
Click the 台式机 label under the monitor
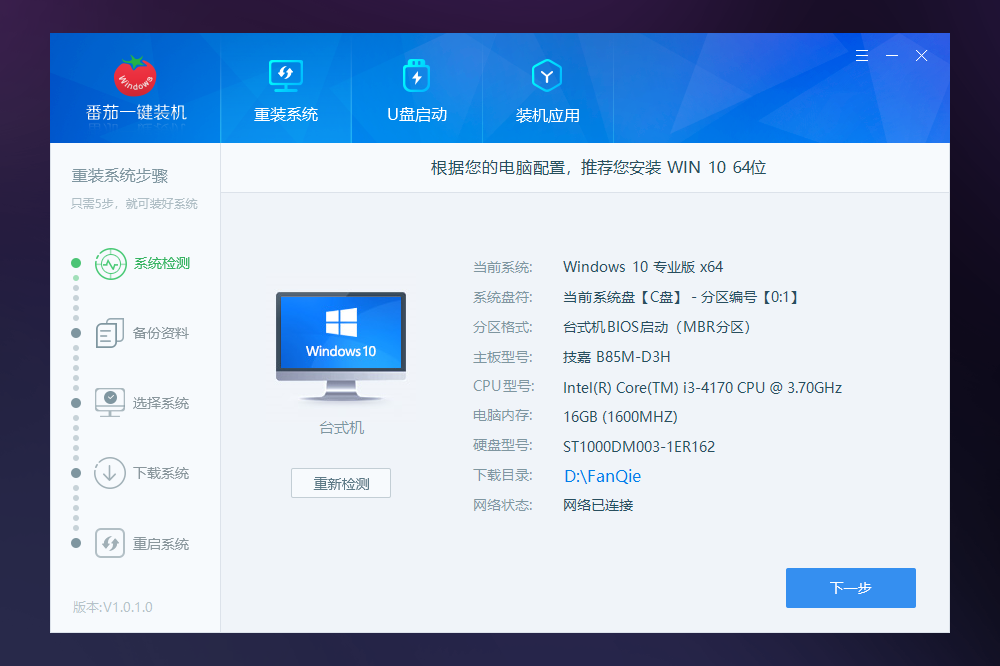[x=341, y=428]
